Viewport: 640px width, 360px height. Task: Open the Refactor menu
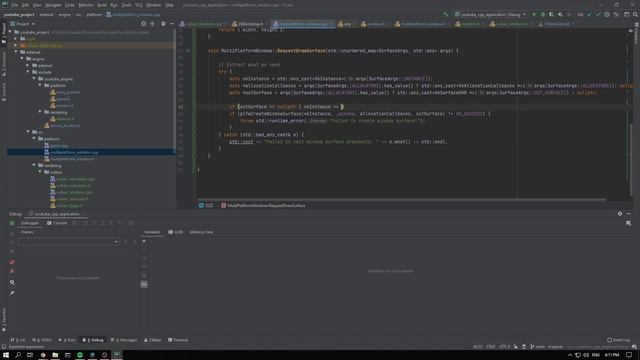[x=86, y=5]
